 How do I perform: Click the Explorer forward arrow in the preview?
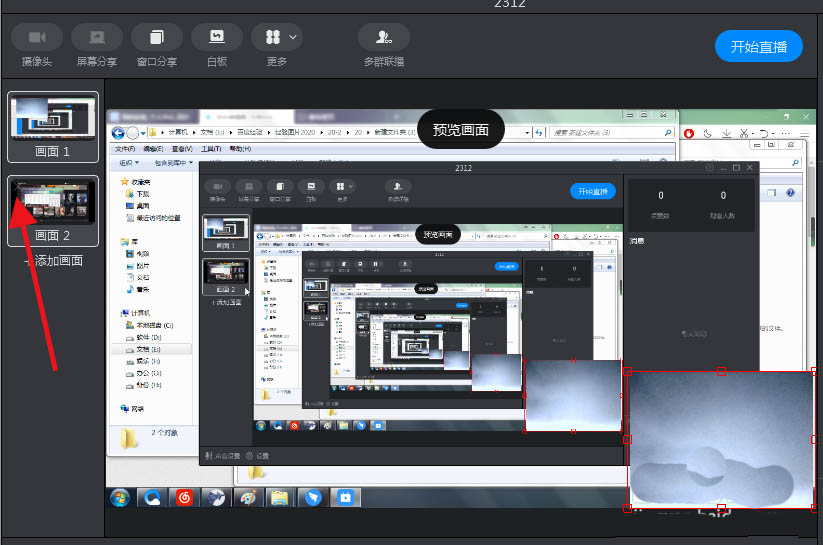click(133, 133)
